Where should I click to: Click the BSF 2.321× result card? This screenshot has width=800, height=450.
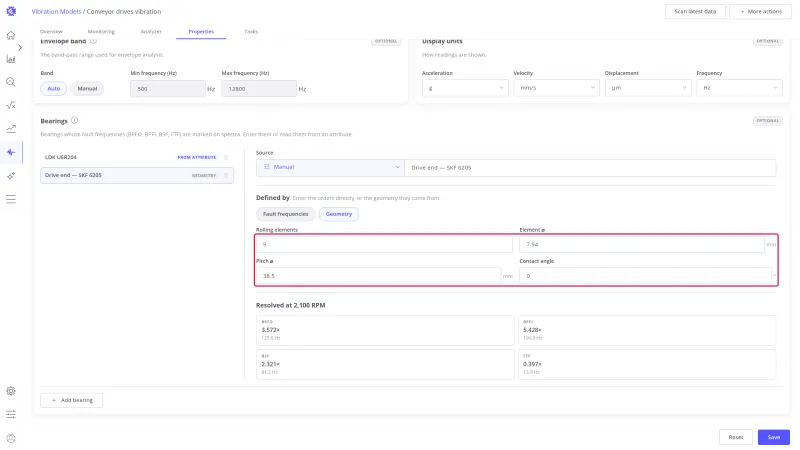(385, 364)
